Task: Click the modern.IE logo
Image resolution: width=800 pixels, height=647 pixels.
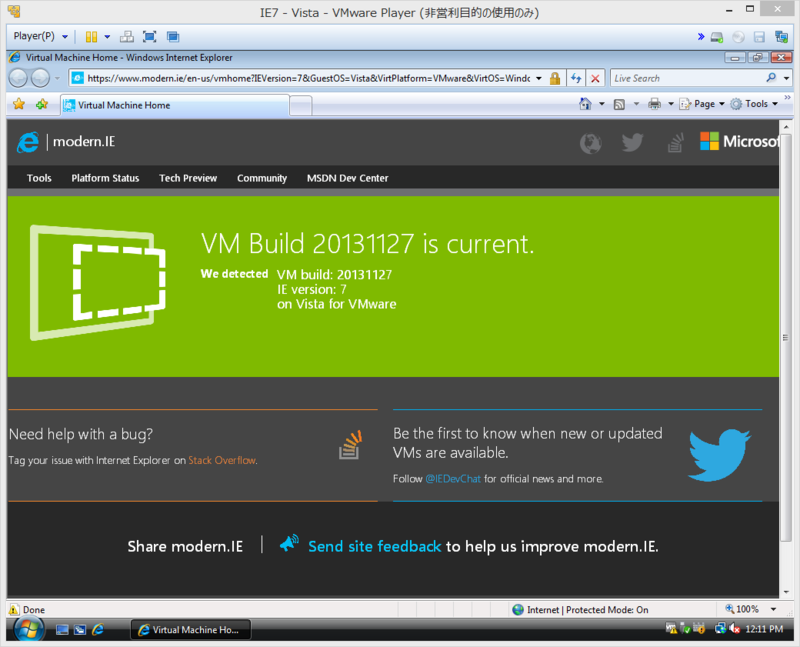Action: click(66, 142)
